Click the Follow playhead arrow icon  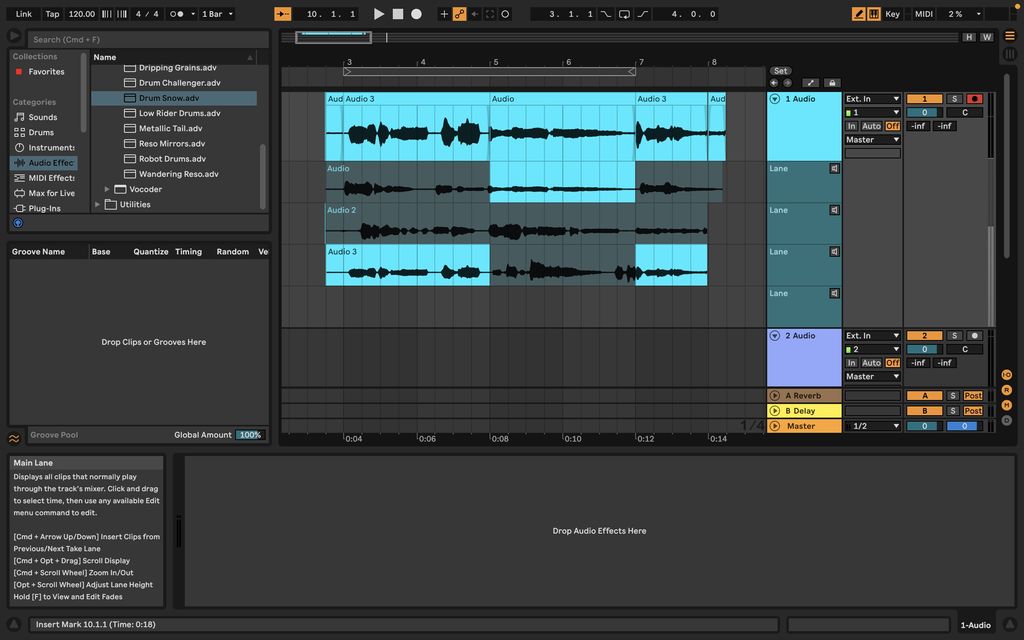pyautogui.click(x=281, y=13)
